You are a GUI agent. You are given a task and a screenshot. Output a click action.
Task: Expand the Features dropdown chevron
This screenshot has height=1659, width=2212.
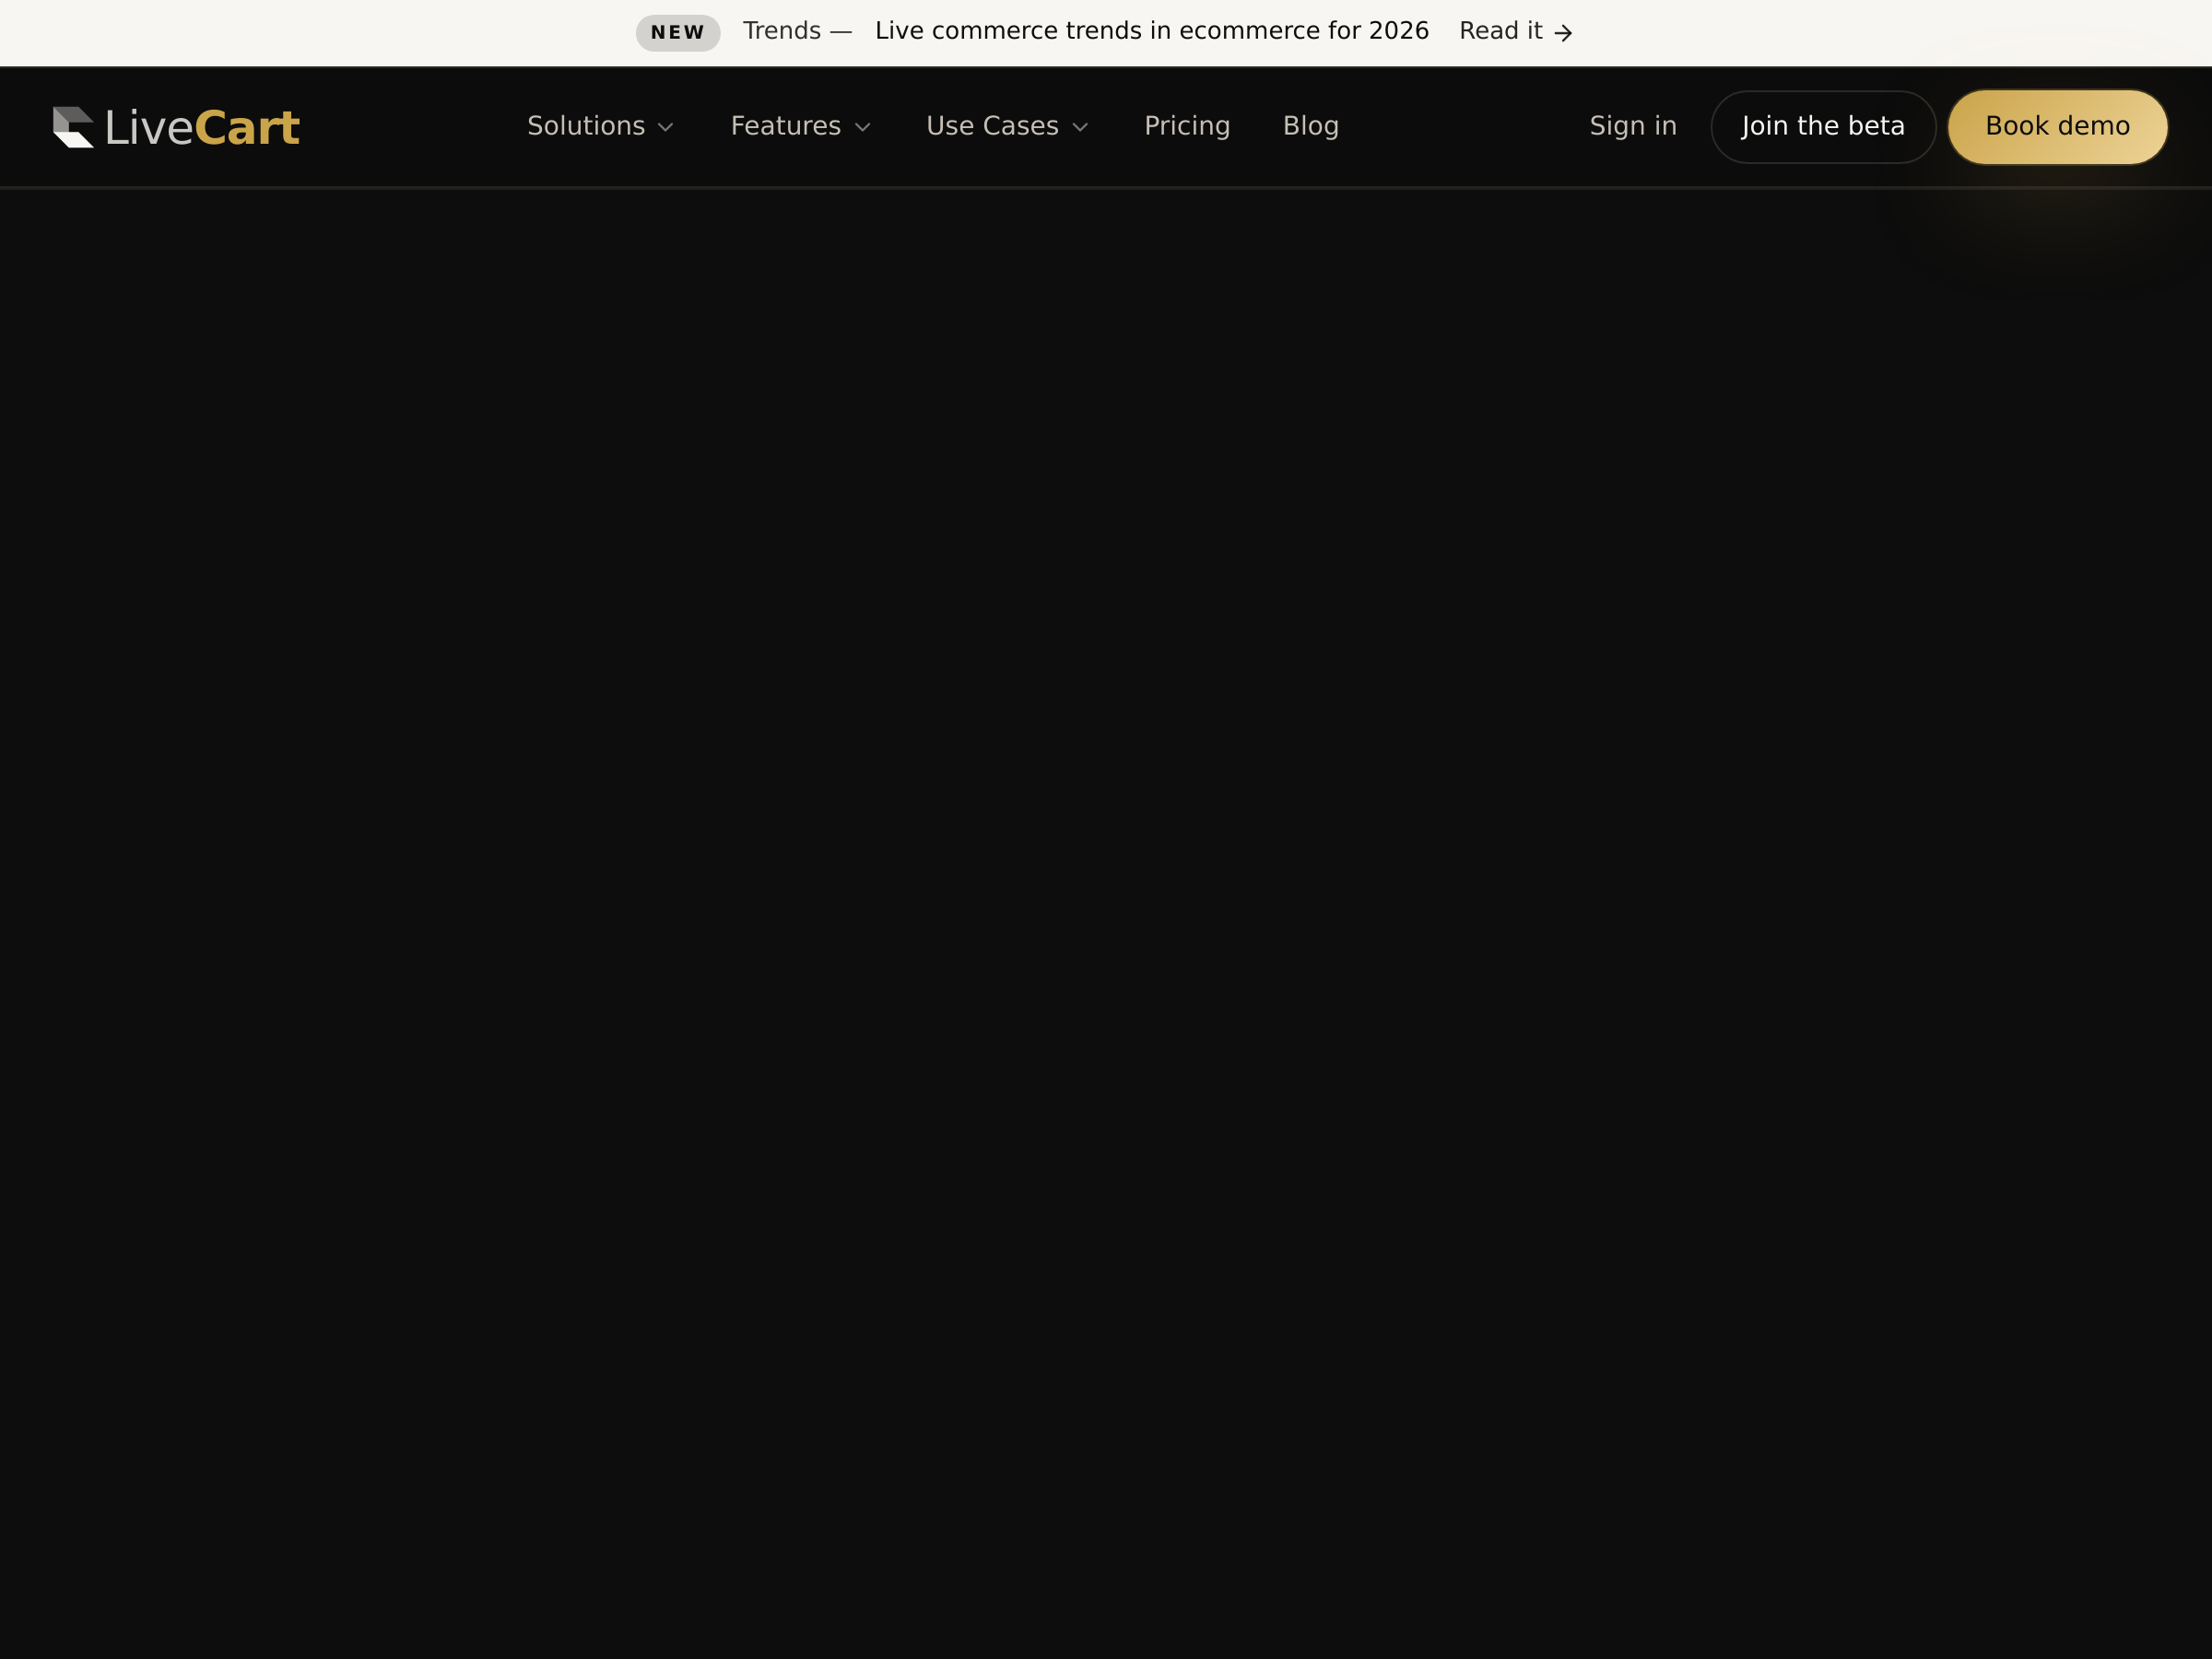point(863,127)
